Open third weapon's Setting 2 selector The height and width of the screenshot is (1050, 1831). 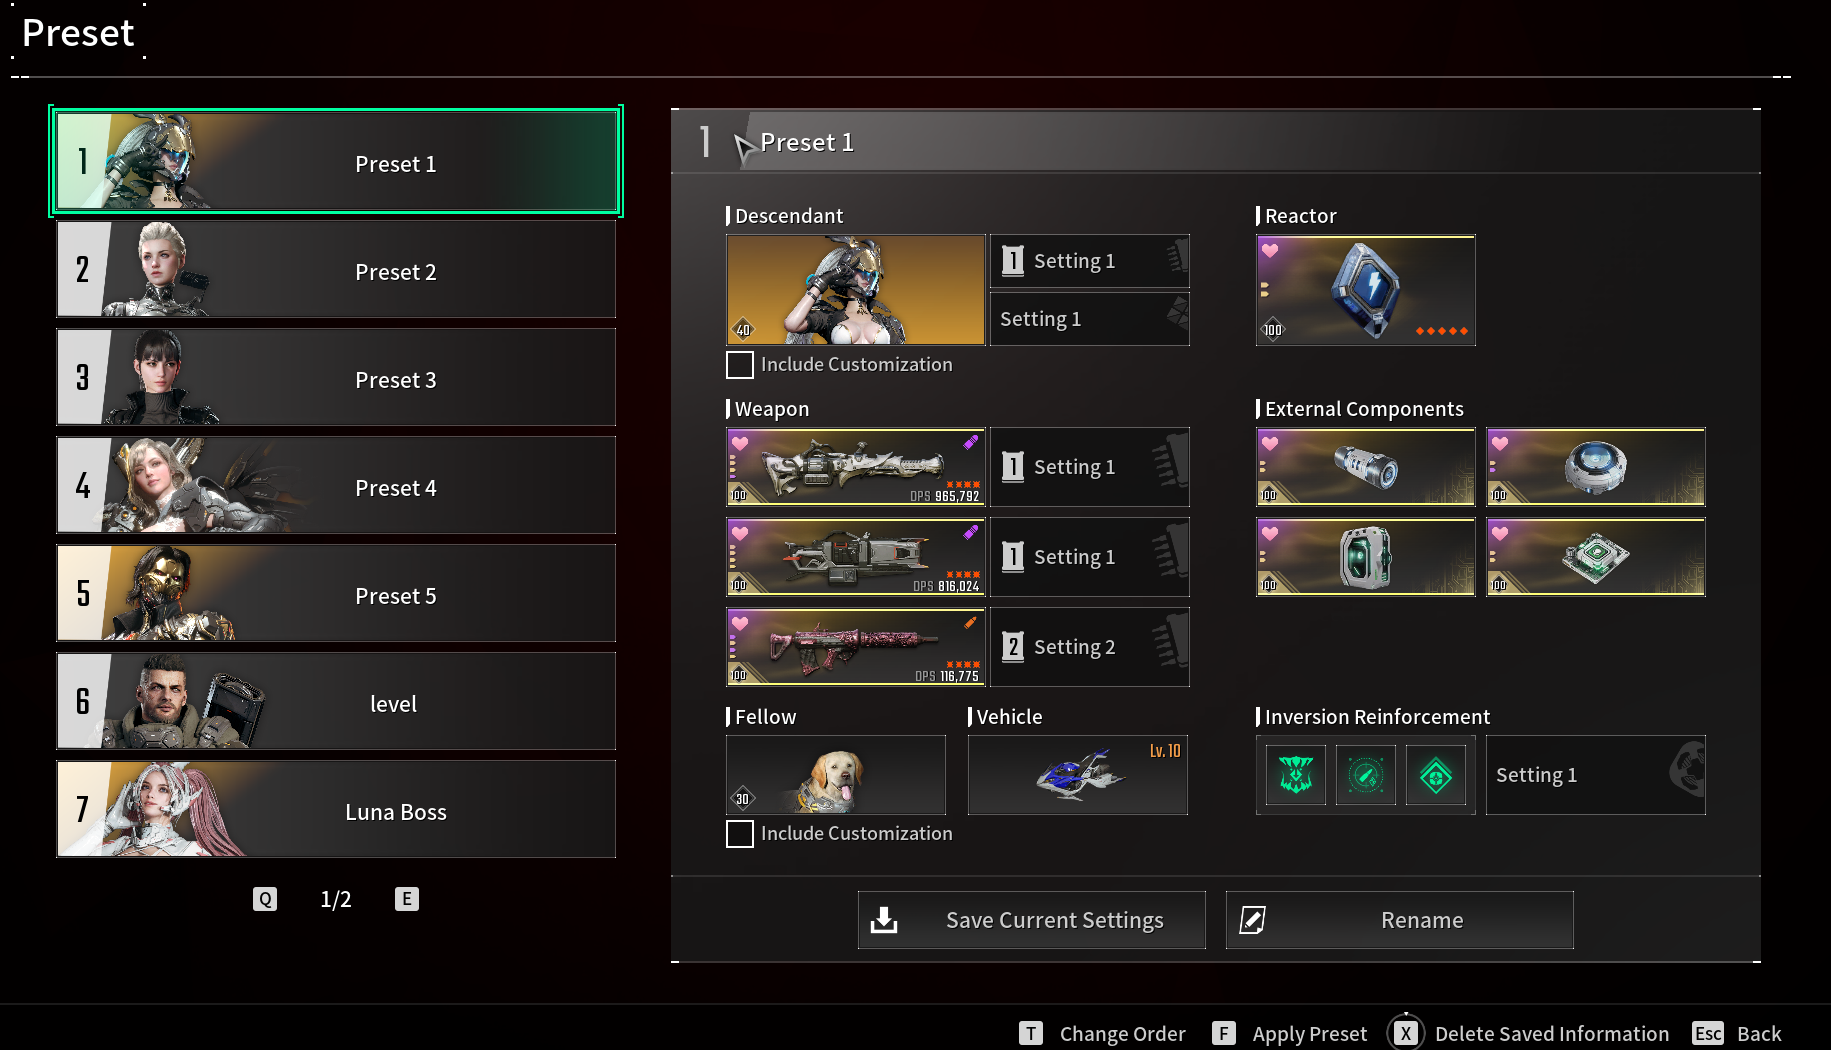click(x=1089, y=647)
